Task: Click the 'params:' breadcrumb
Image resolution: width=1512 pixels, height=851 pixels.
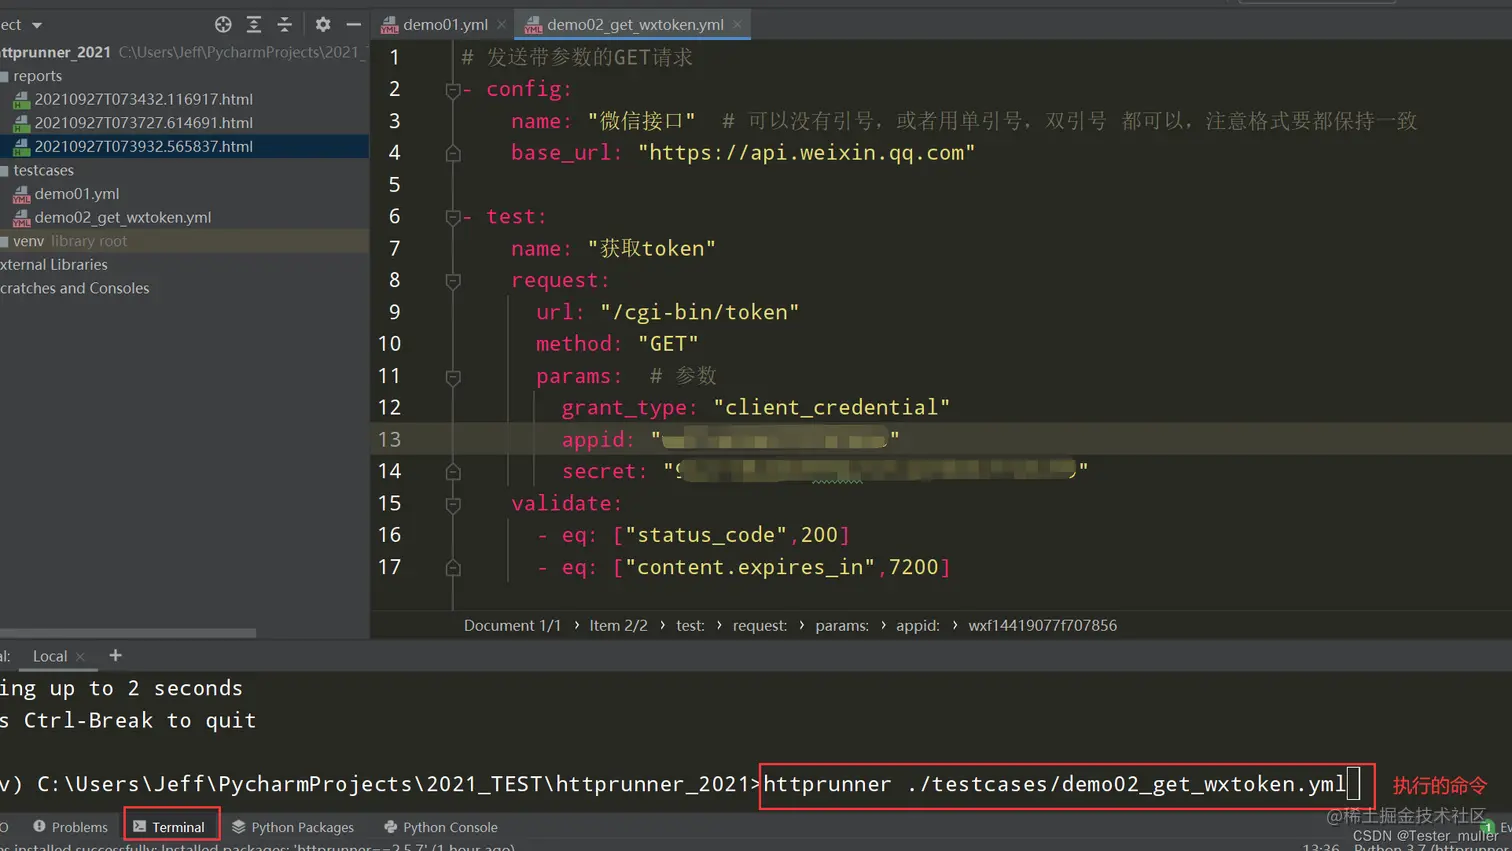Action: pyautogui.click(x=842, y=625)
